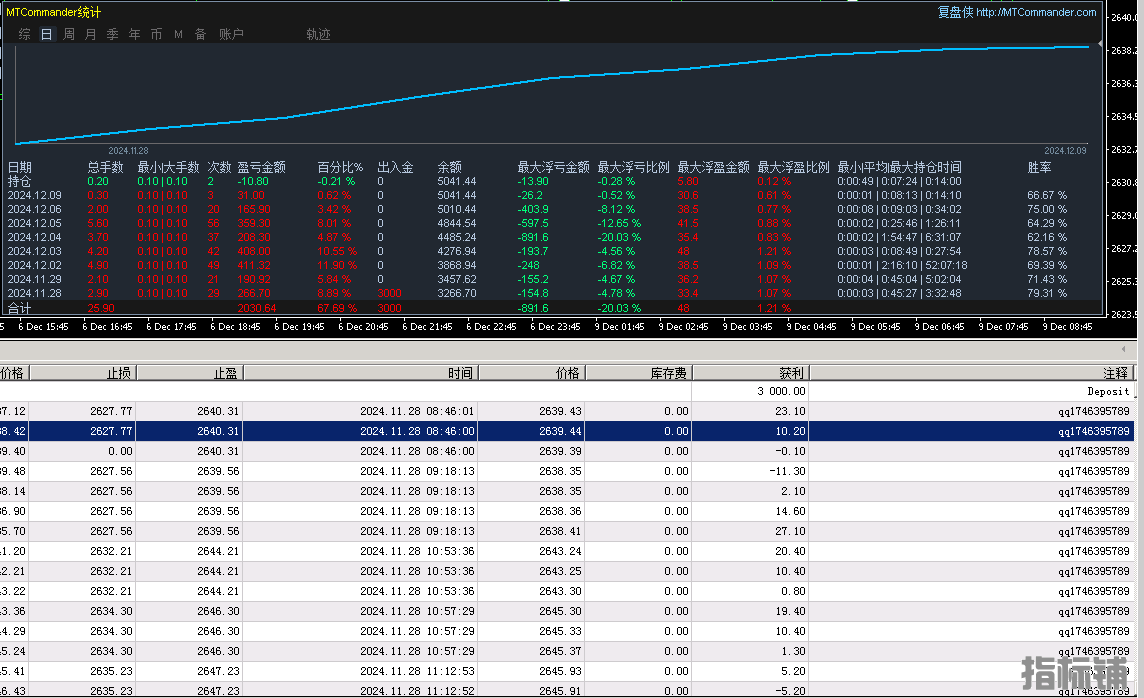Select the trade row with profit -0.10

pyautogui.click(x=568, y=451)
